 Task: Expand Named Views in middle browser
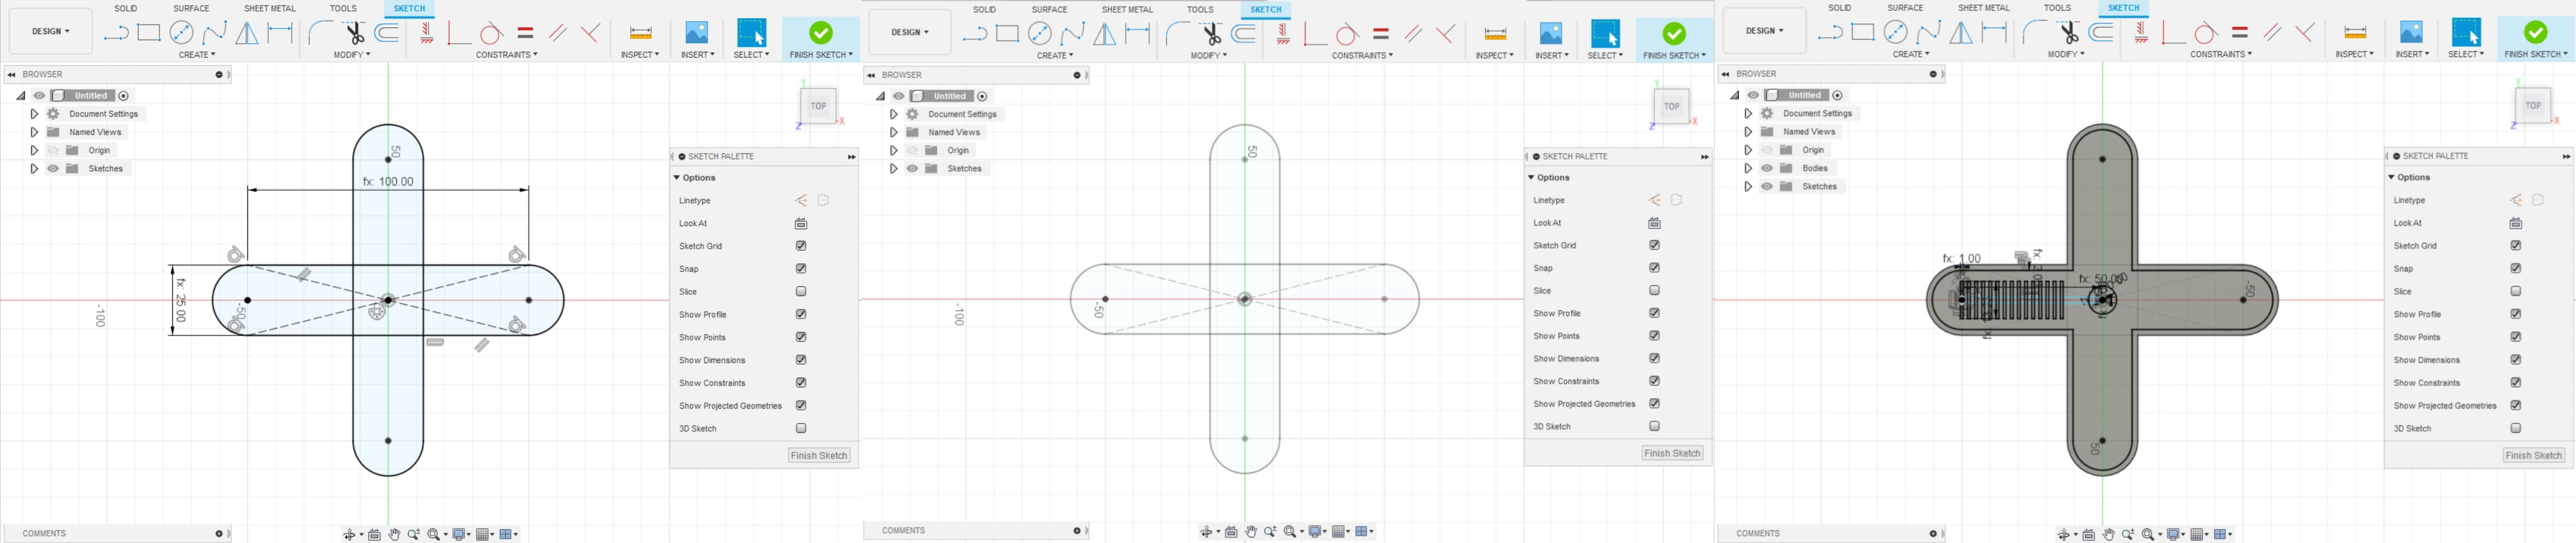pos(893,132)
